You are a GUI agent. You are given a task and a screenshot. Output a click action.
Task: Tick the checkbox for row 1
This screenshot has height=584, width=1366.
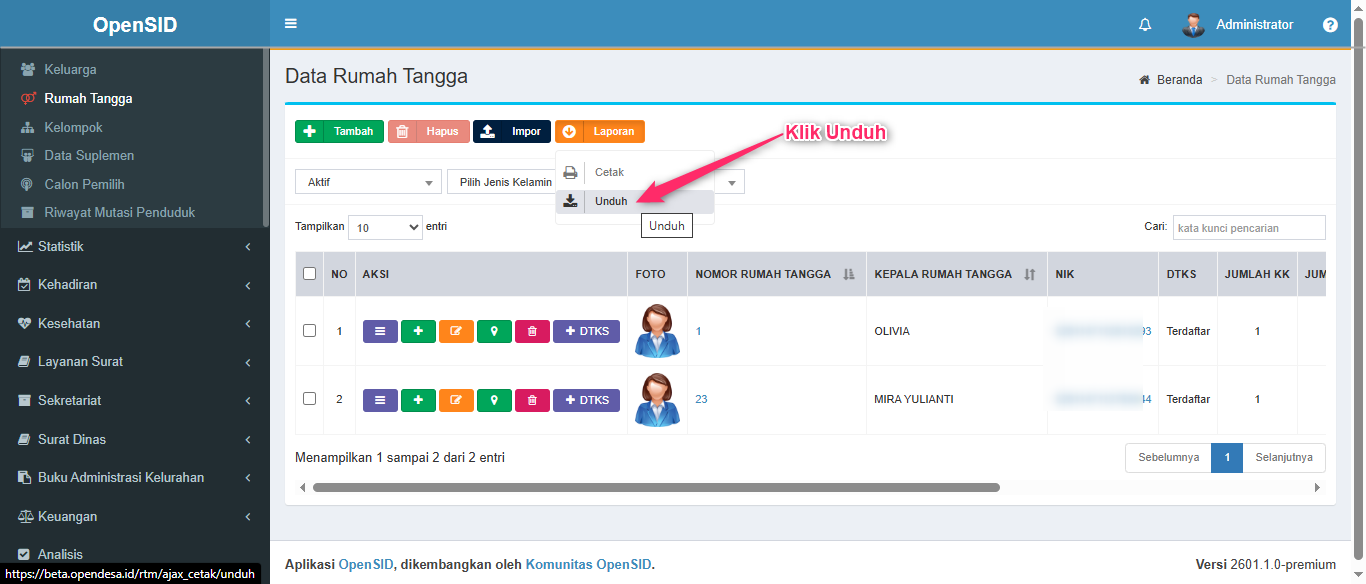(309, 331)
